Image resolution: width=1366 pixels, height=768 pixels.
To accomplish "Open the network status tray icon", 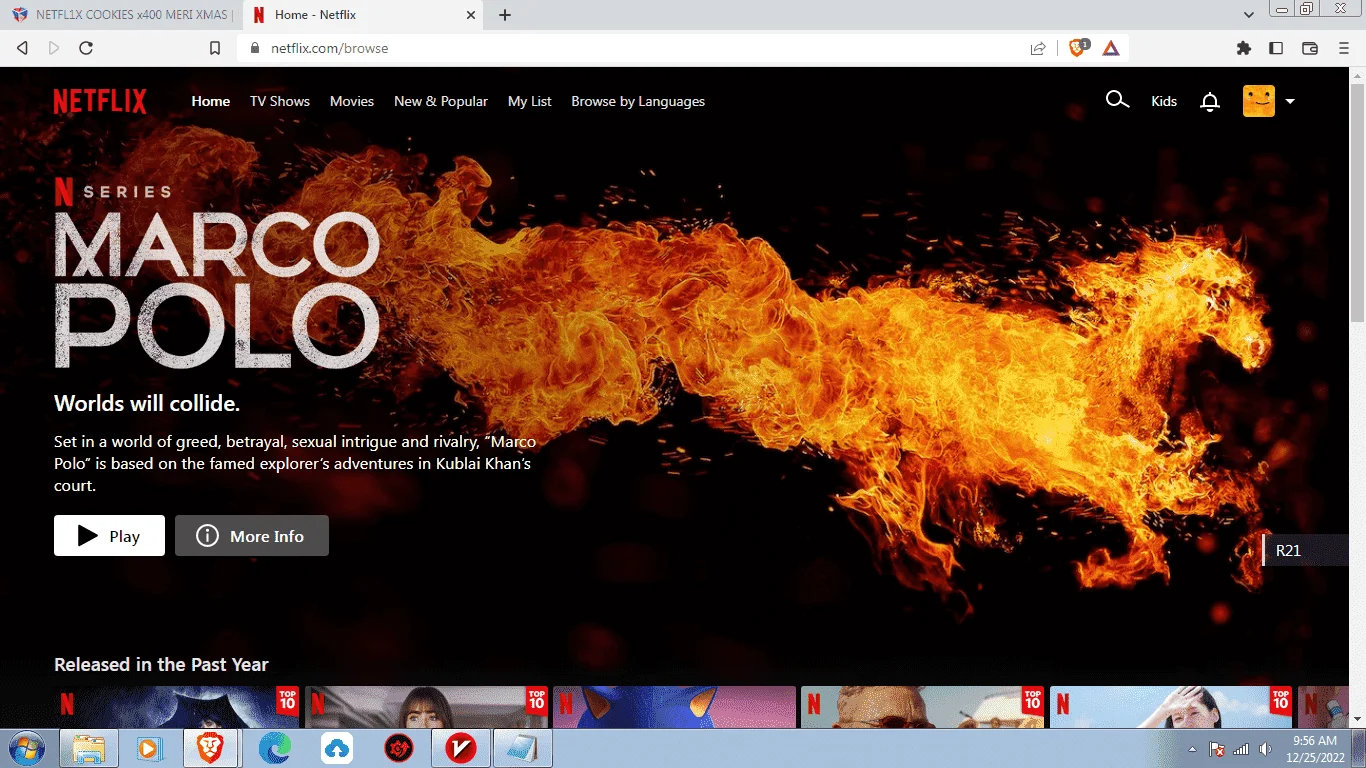I will click(x=1241, y=749).
